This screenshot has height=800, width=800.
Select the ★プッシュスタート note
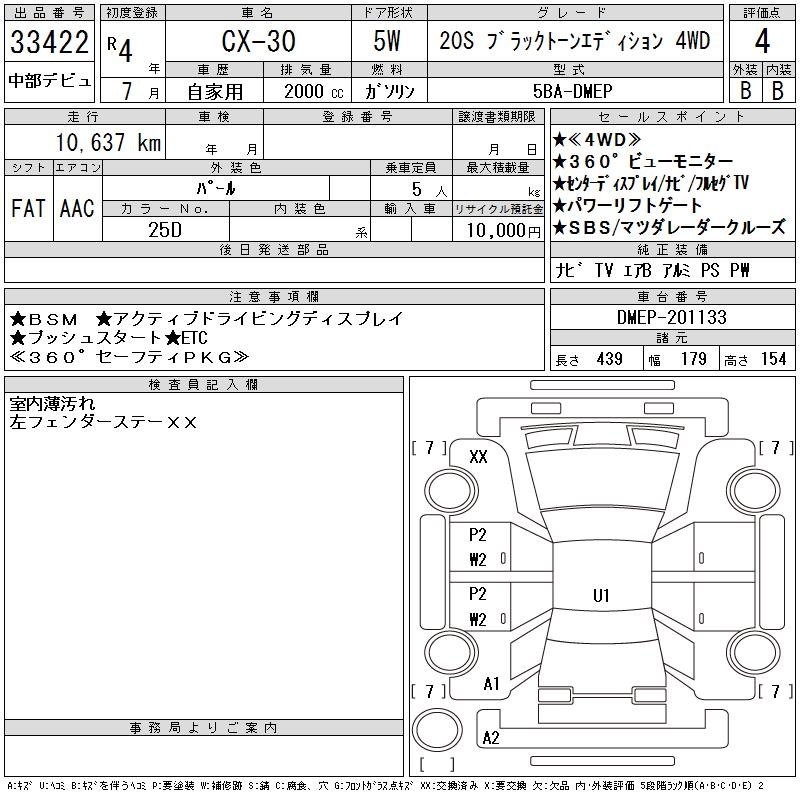86,338
